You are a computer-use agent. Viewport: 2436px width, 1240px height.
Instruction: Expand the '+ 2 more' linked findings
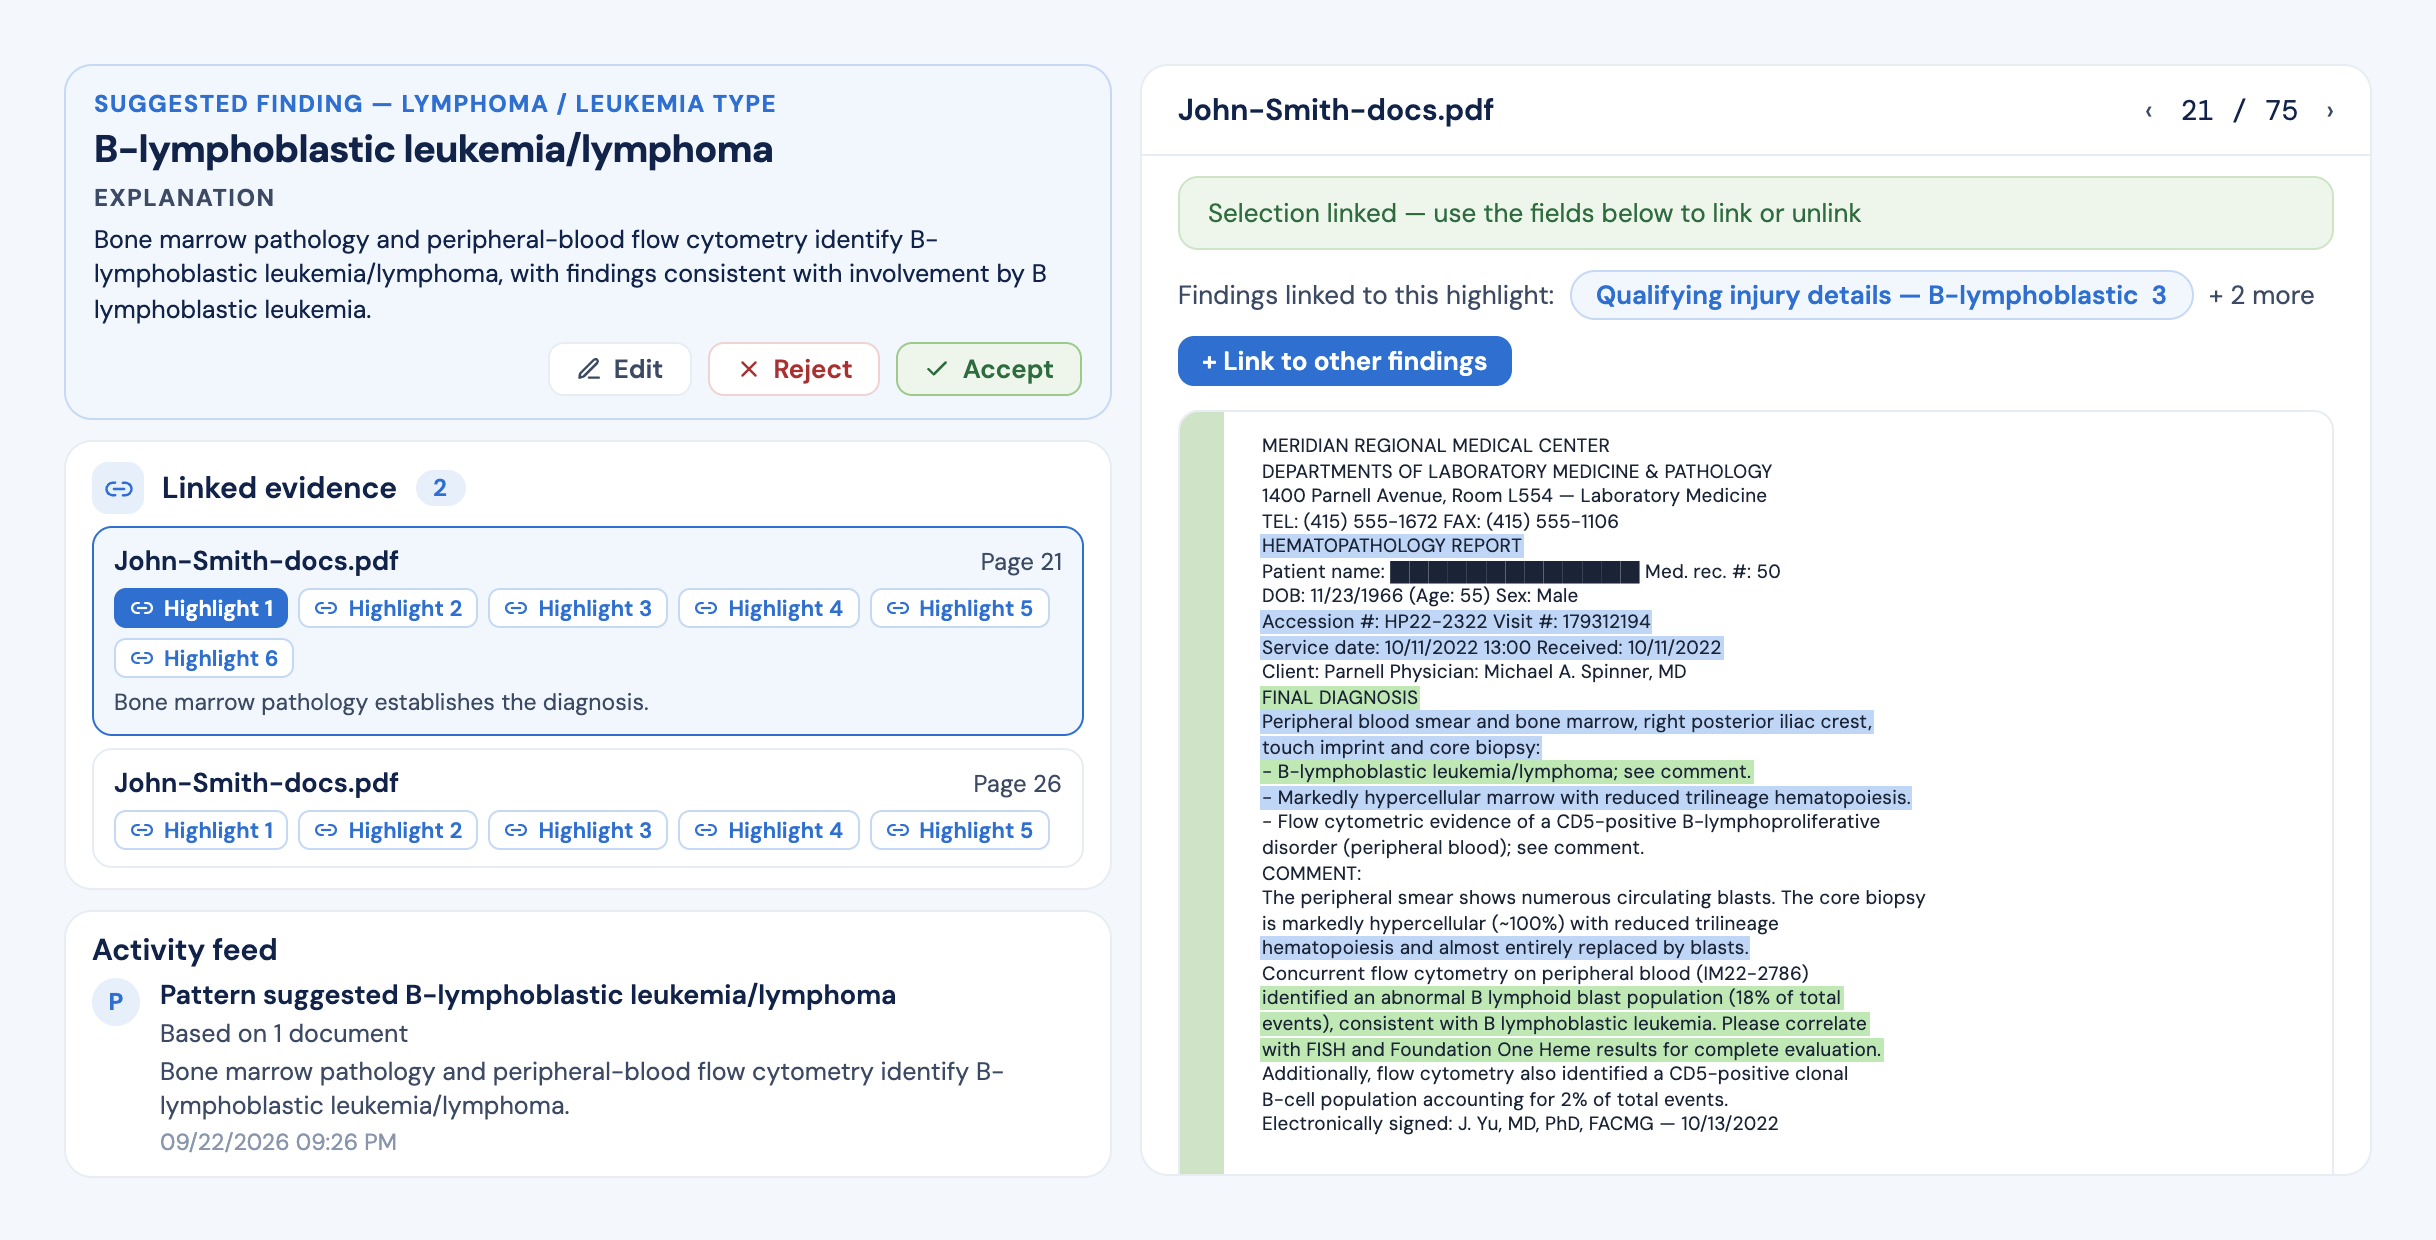pos(2261,295)
